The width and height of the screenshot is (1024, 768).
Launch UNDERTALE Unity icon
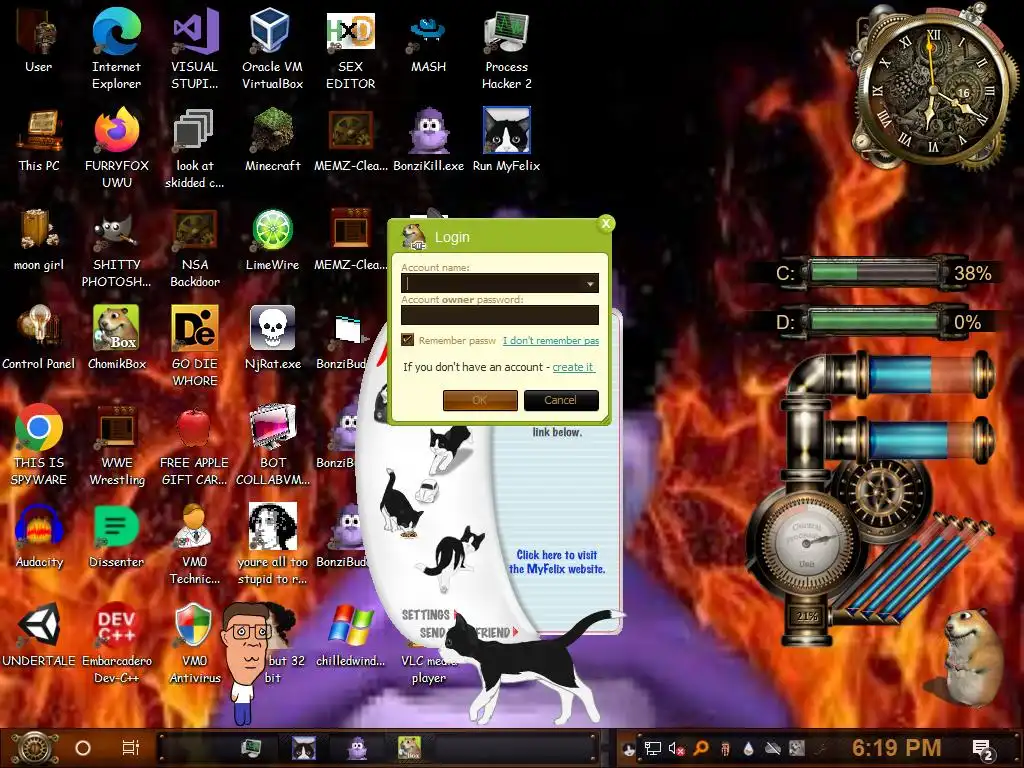[x=39, y=627]
